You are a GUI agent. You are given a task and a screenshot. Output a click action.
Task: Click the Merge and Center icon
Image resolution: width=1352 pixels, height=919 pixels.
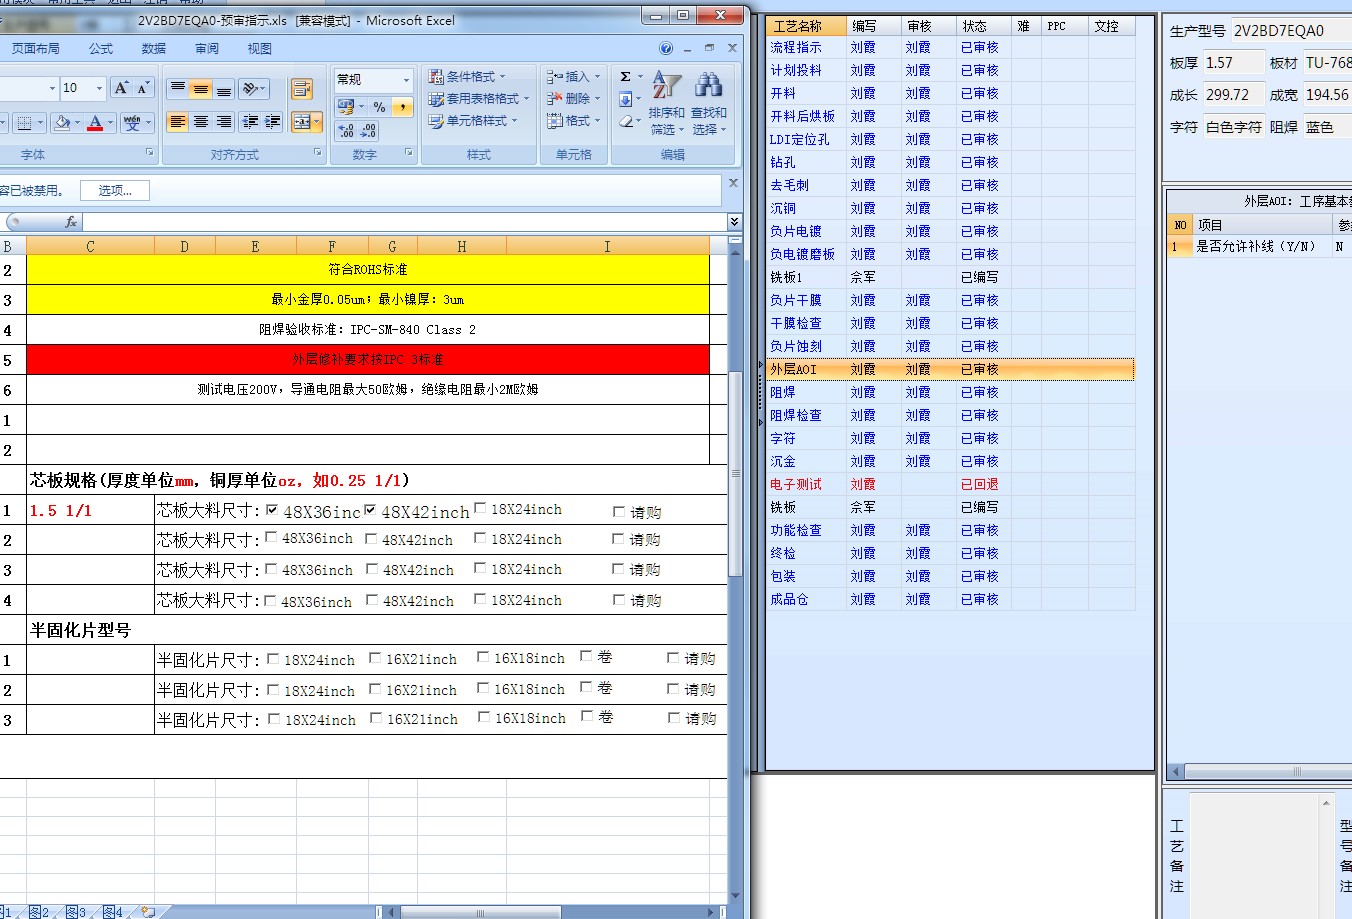pos(301,122)
